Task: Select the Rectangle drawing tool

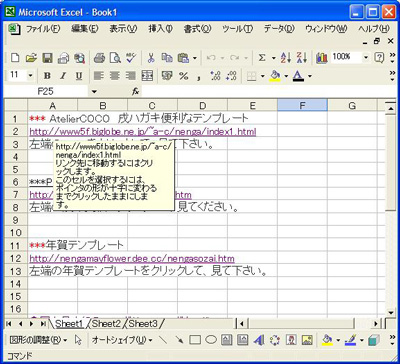Action: (x=195, y=340)
